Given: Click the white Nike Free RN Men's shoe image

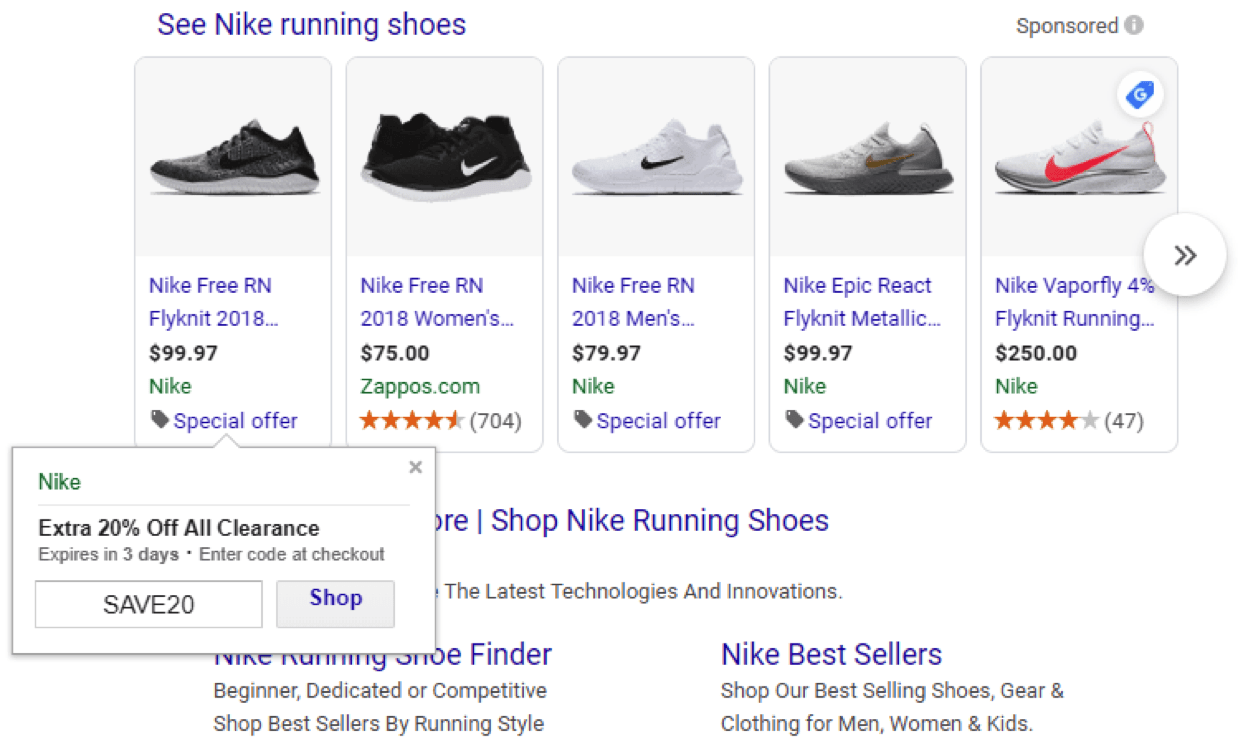Looking at the screenshot, I should 656,157.
